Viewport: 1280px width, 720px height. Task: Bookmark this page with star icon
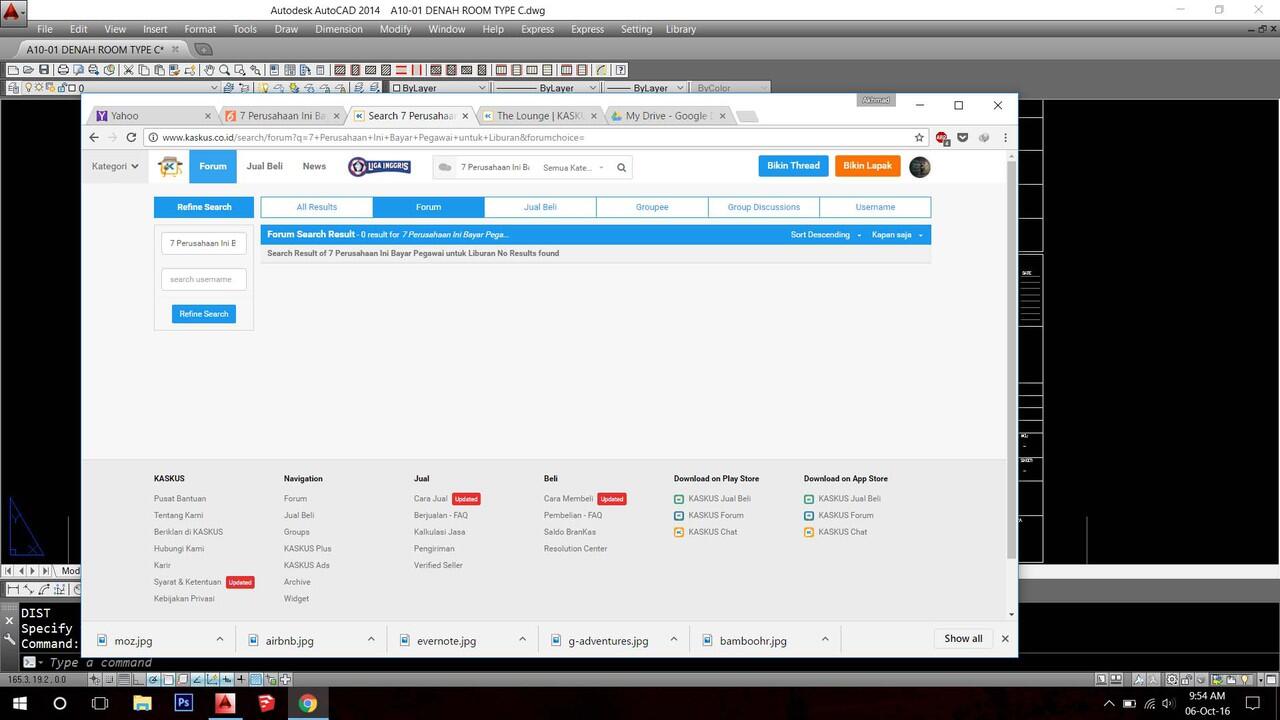919,137
